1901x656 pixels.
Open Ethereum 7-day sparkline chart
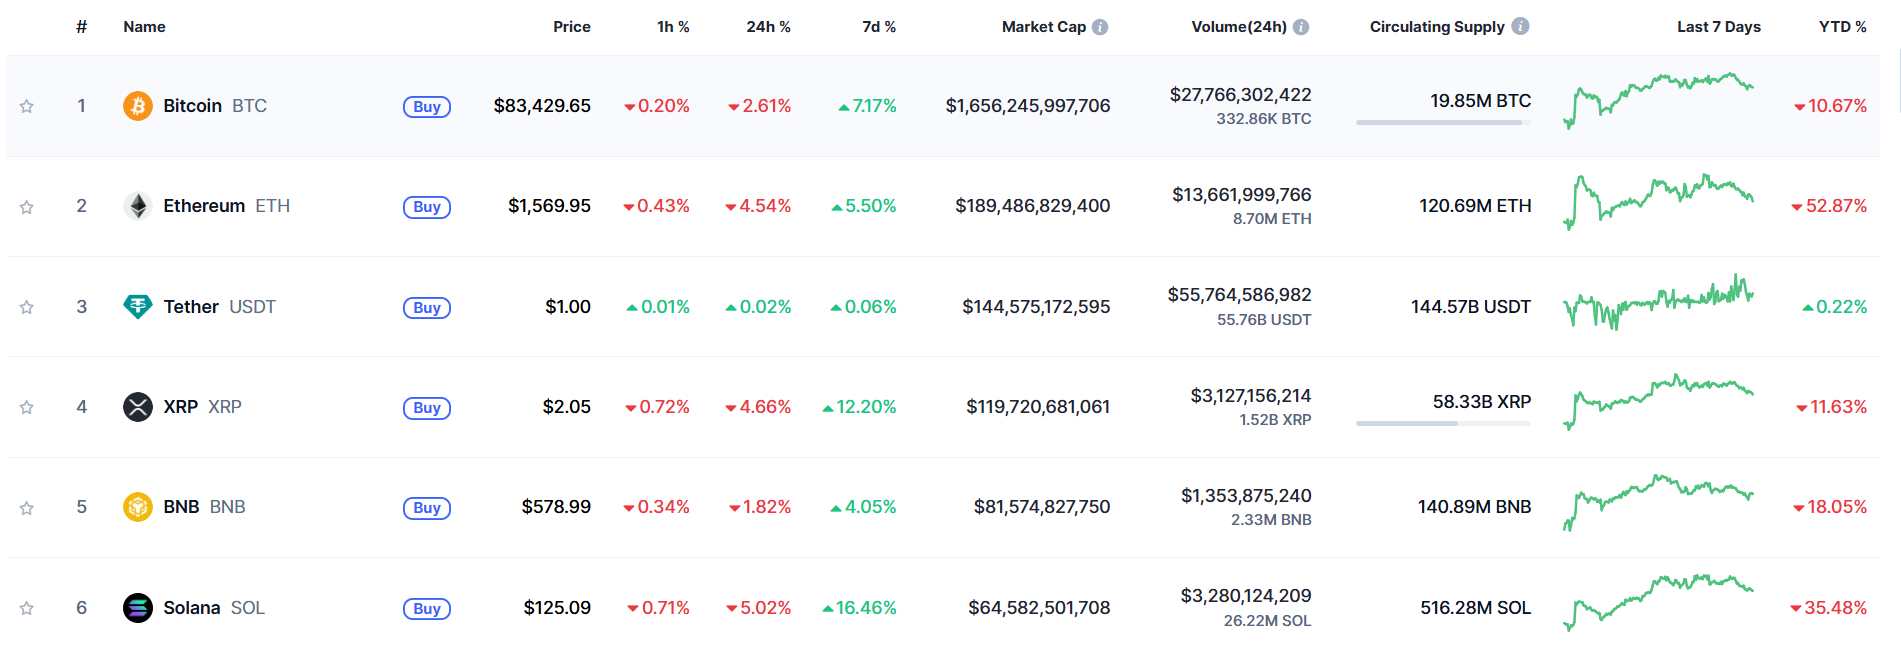[1658, 202]
